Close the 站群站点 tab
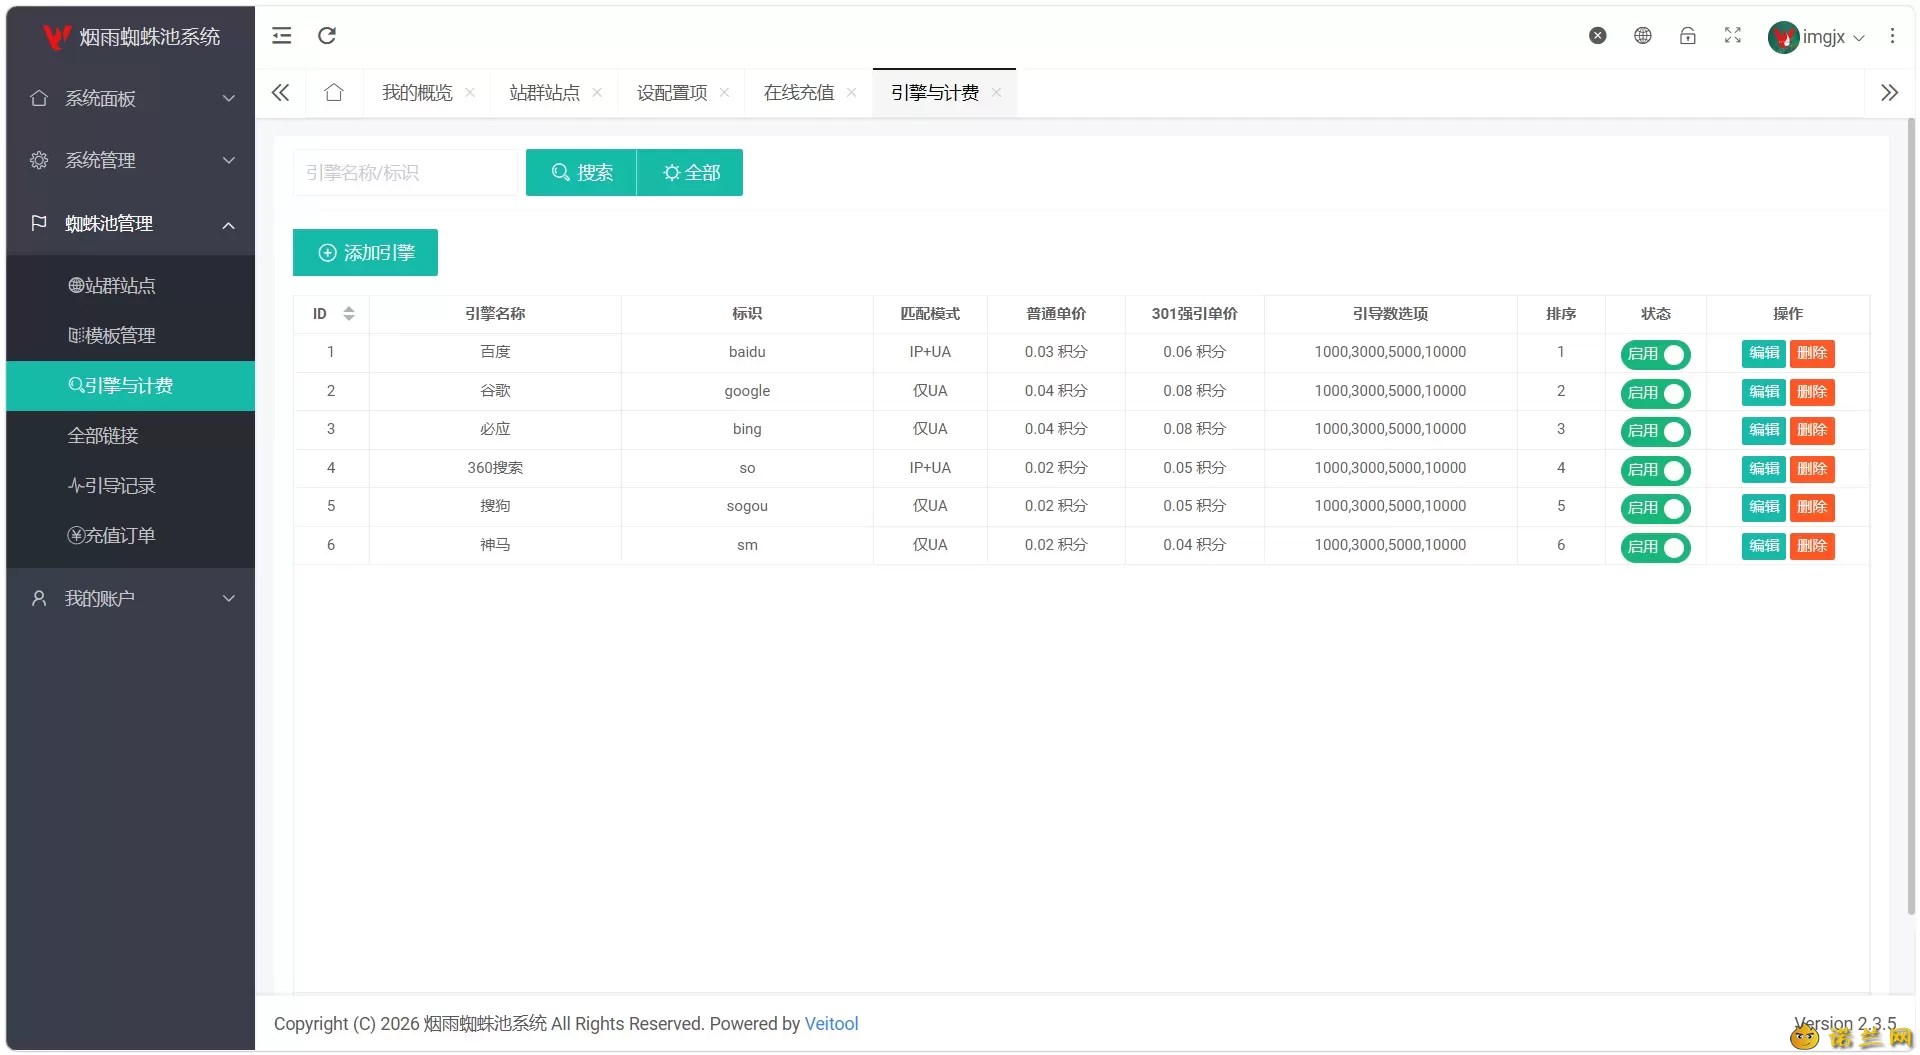 [597, 93]
